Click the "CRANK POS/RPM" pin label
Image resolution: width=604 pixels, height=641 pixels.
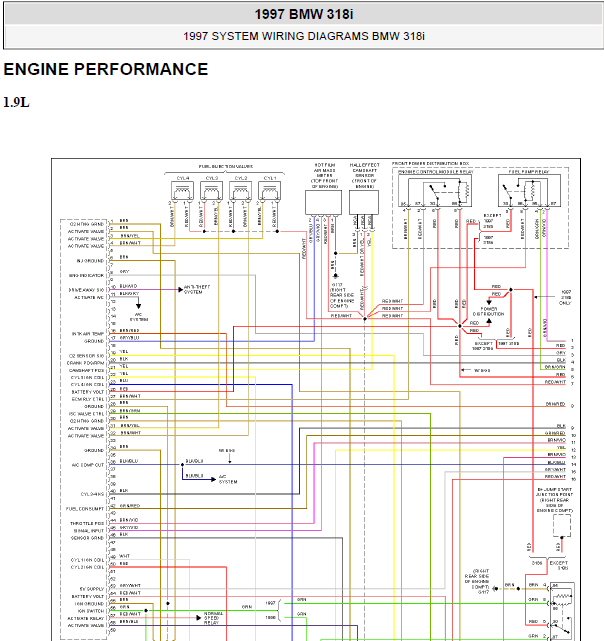pyautogui.click(x=85, y=363)
